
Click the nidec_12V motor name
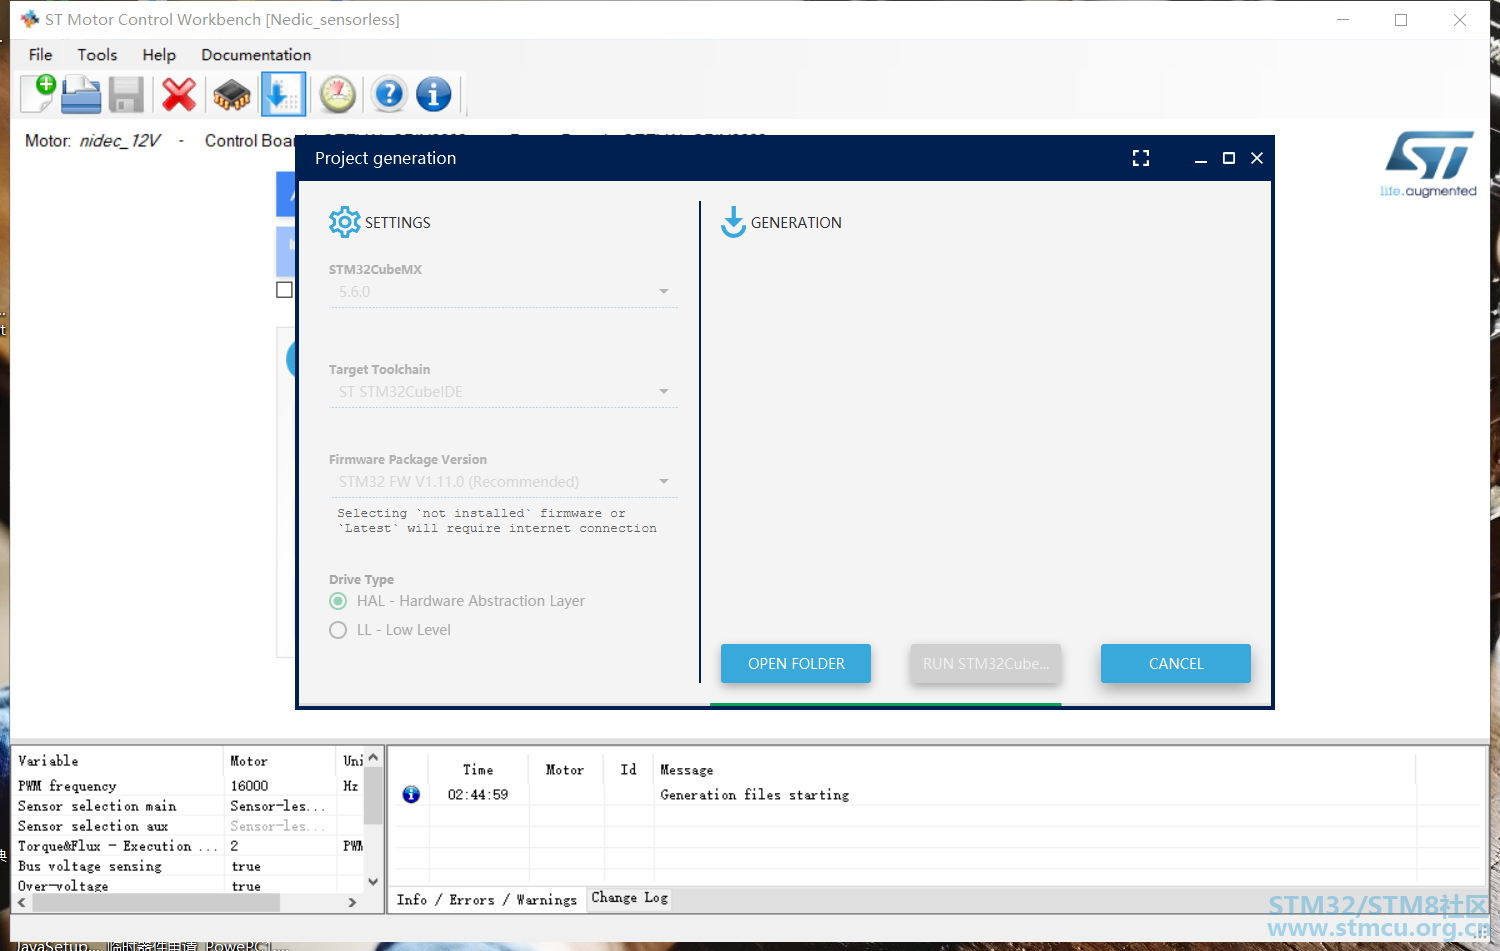119,141
